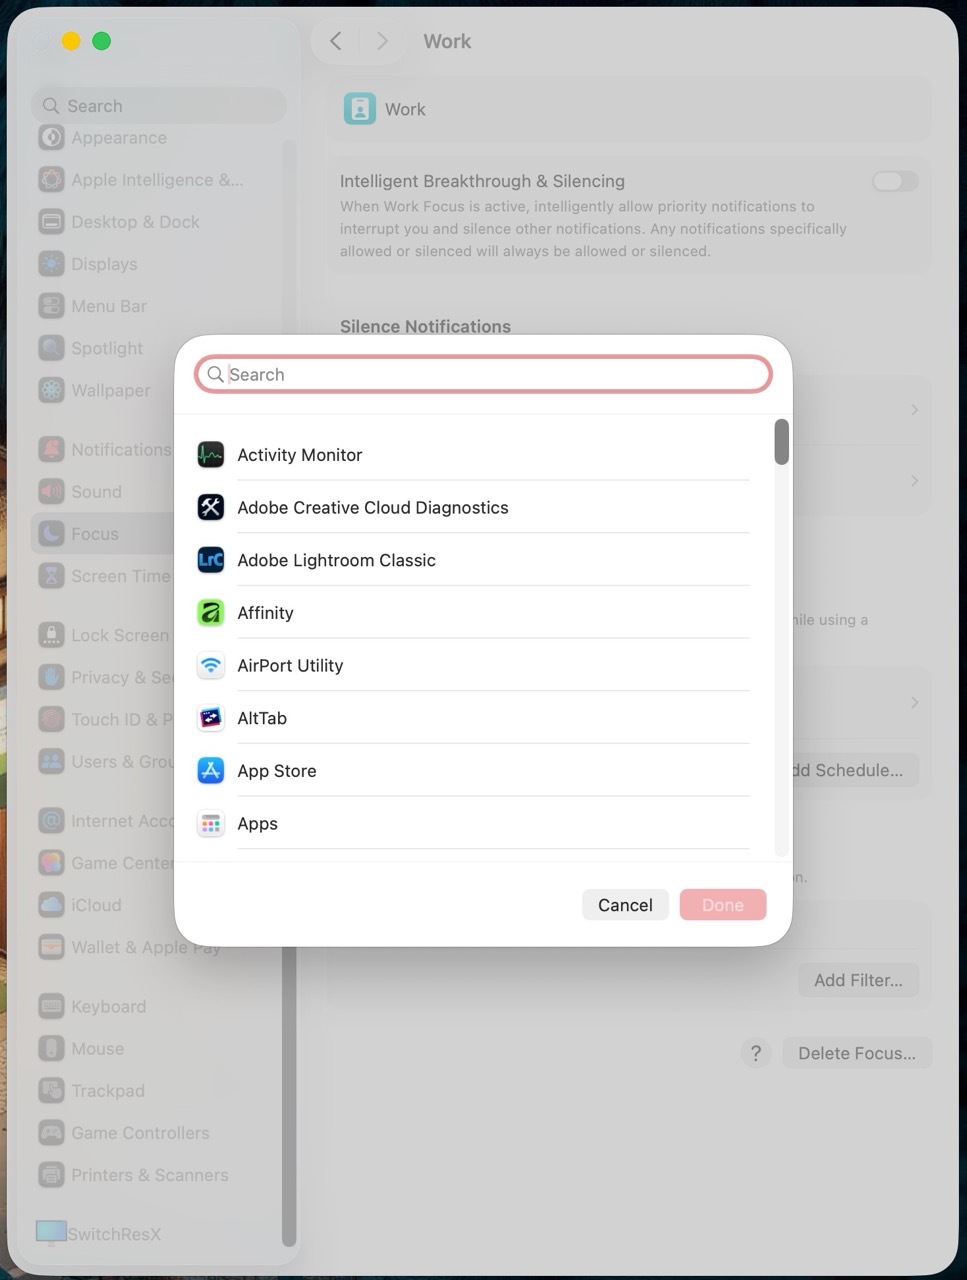This screenshot has height=1280, width=967.
Task: Open first Silence Notifications row chevron
Action: click(914, 410)
